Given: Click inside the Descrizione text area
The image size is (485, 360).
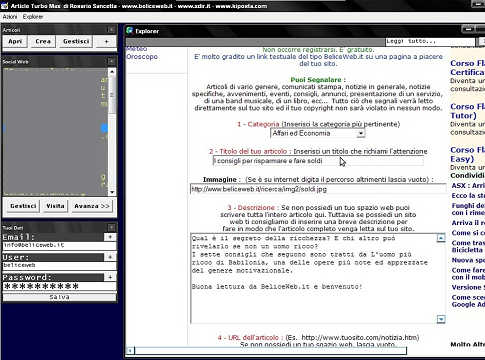Looking at the screenshot, I should click(x=313, y=278).
